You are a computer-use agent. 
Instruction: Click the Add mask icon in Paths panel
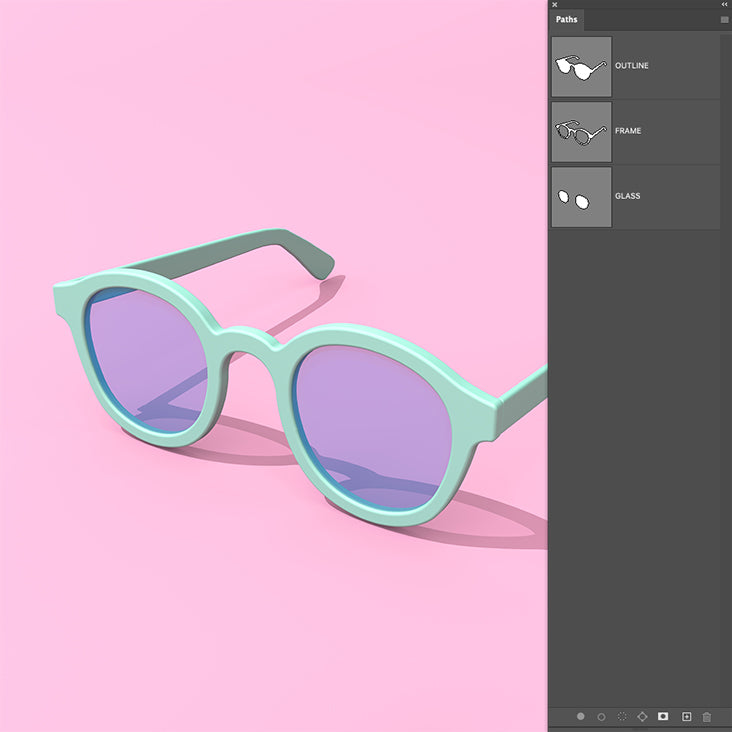click(663, 717)
